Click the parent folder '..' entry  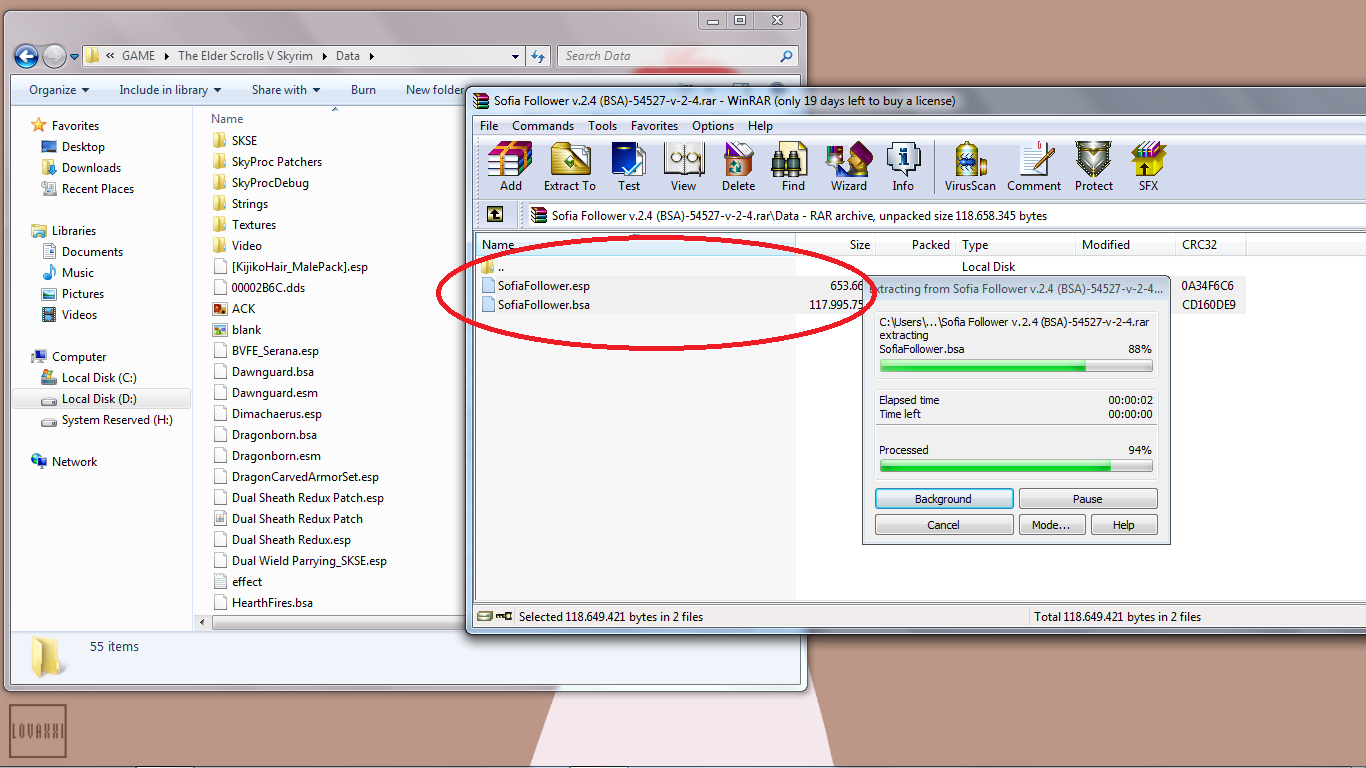(x=492, y=267)
